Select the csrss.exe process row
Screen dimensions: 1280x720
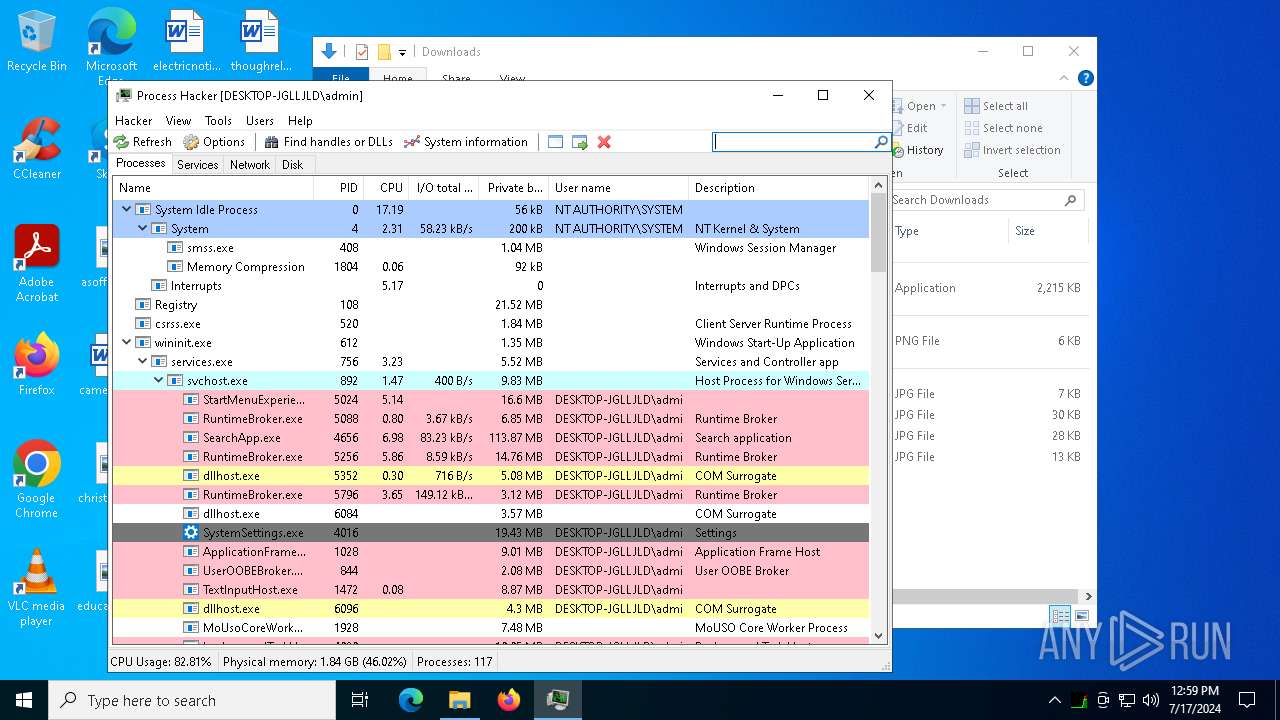(490, 324)
